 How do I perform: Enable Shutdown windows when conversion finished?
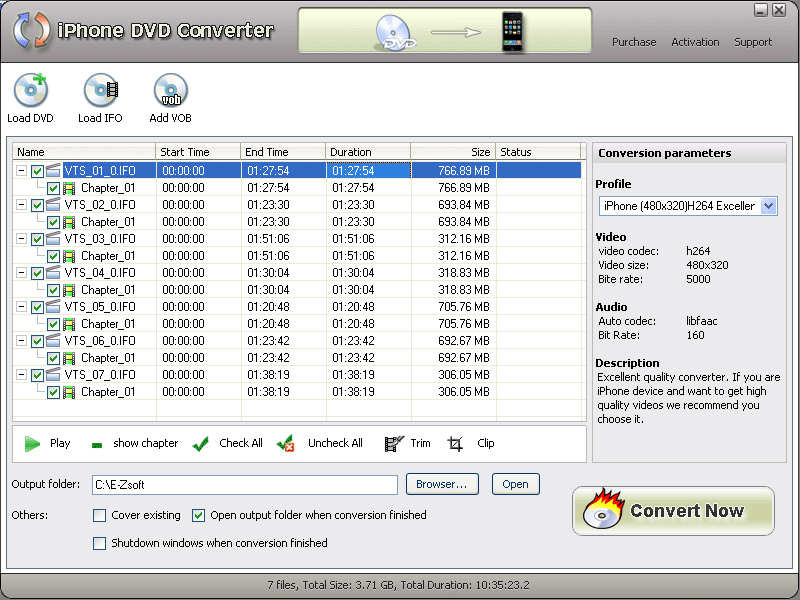[99, 543]
